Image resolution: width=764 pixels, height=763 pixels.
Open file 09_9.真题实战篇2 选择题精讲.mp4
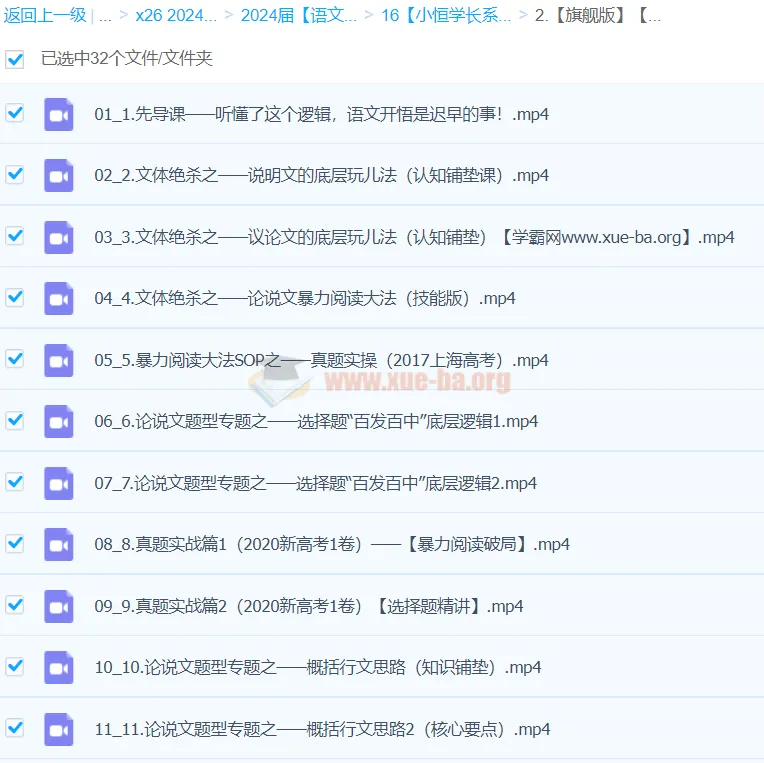pyautogui.click(x=309, y=607)
